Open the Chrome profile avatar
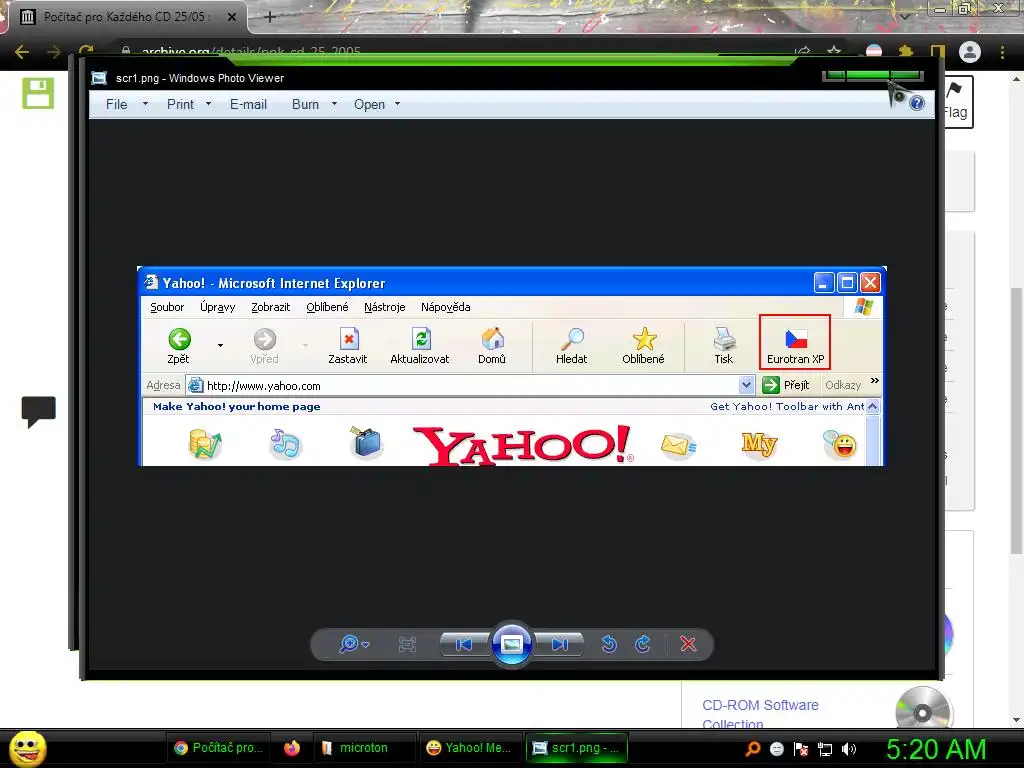 tap(970, 52)
